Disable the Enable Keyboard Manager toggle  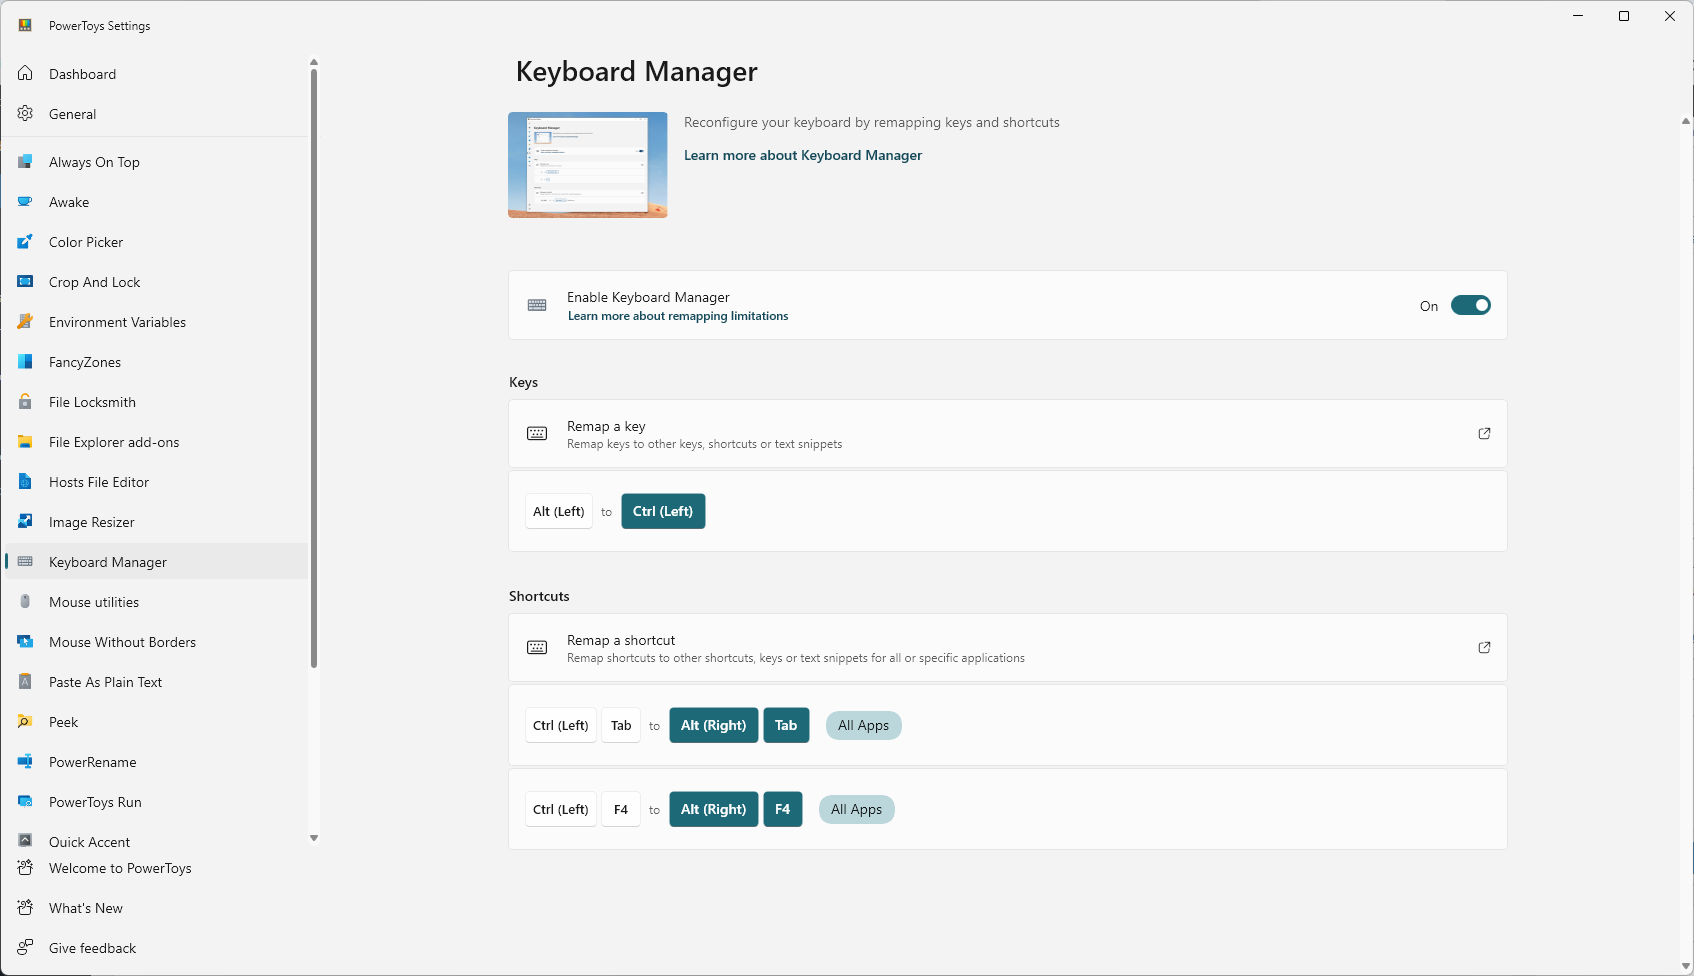(1470, 305)
